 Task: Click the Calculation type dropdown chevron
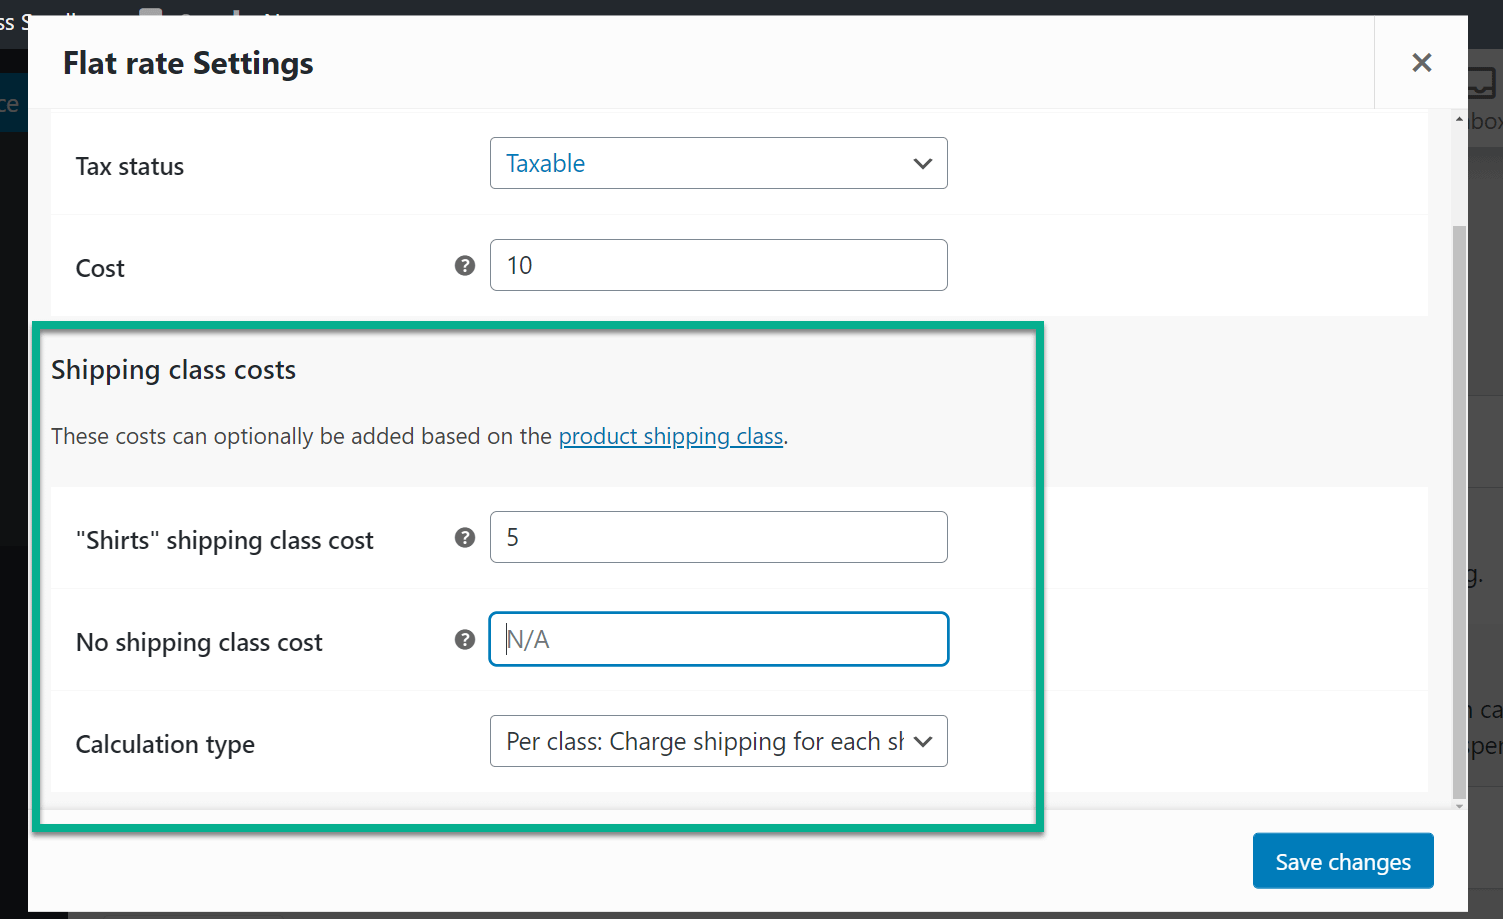tap(922, 741)
